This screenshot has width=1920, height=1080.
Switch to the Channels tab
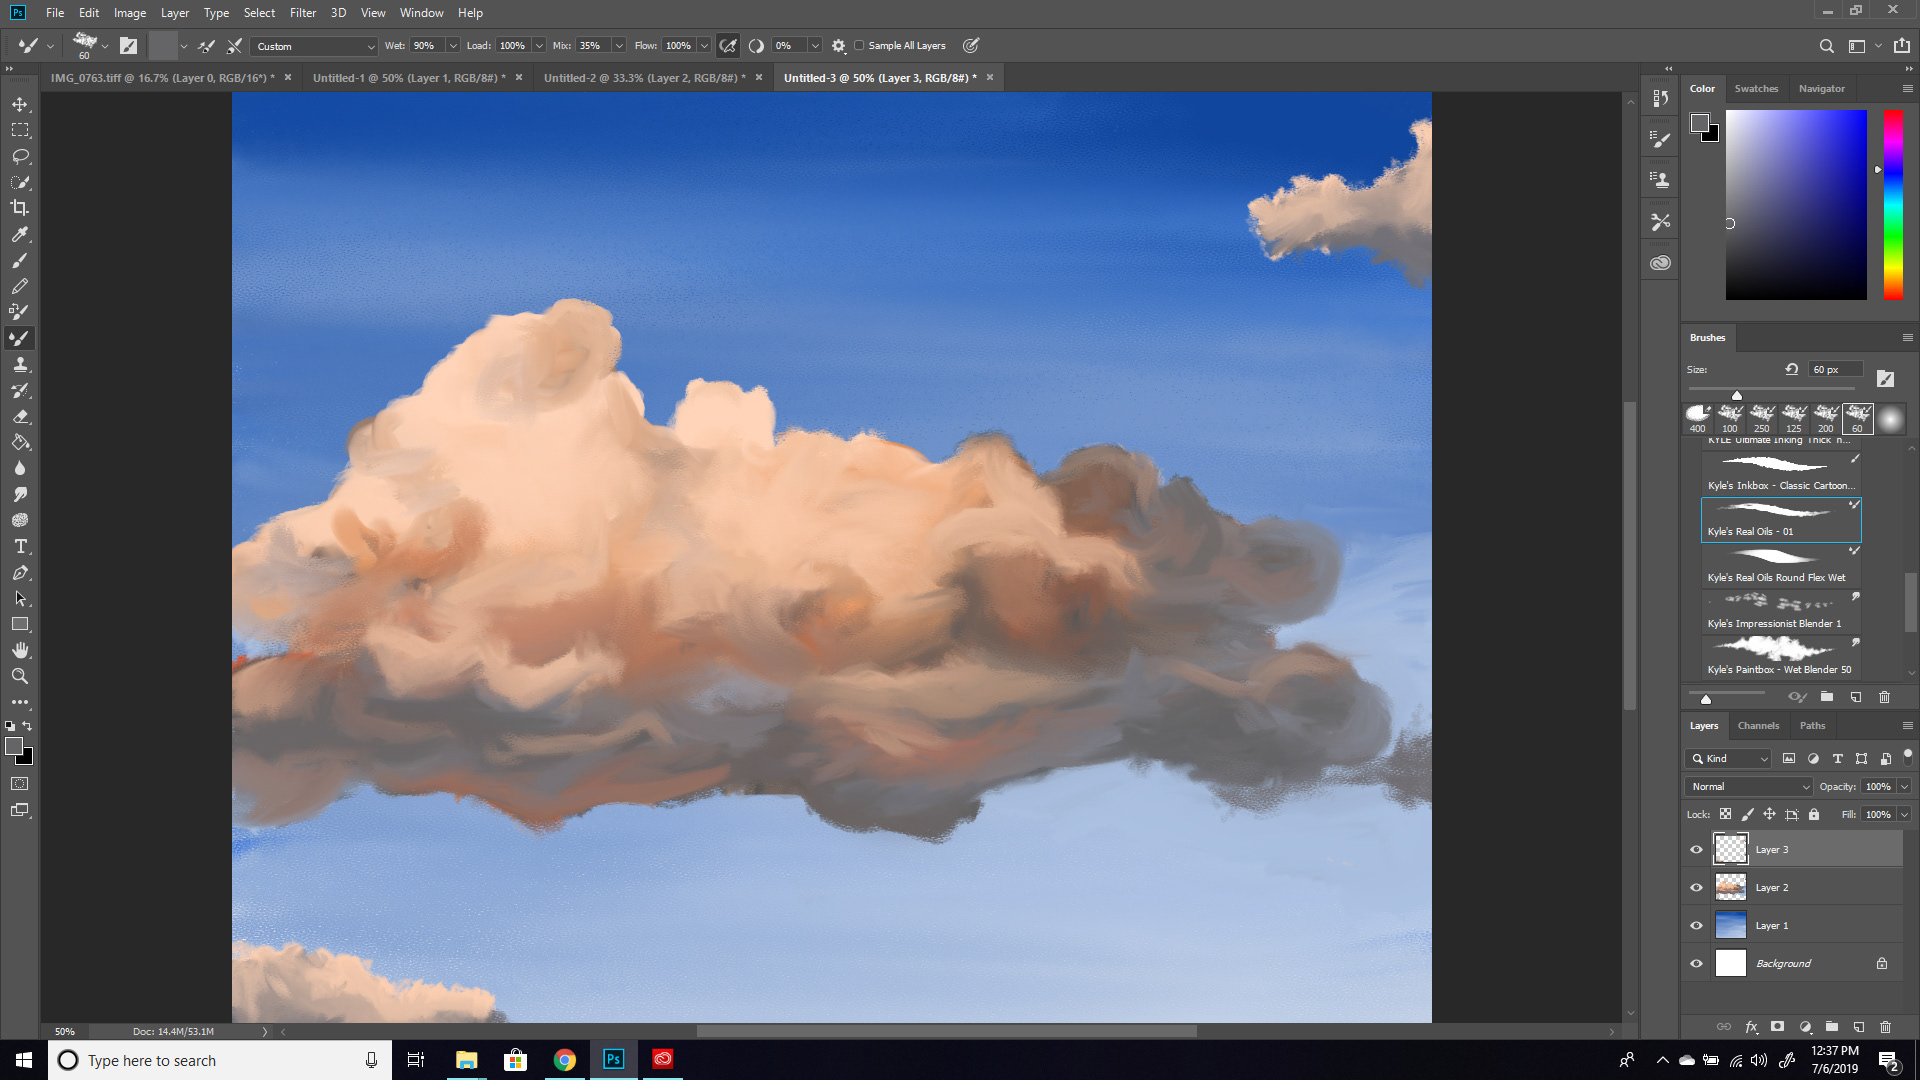[1758, 726]
